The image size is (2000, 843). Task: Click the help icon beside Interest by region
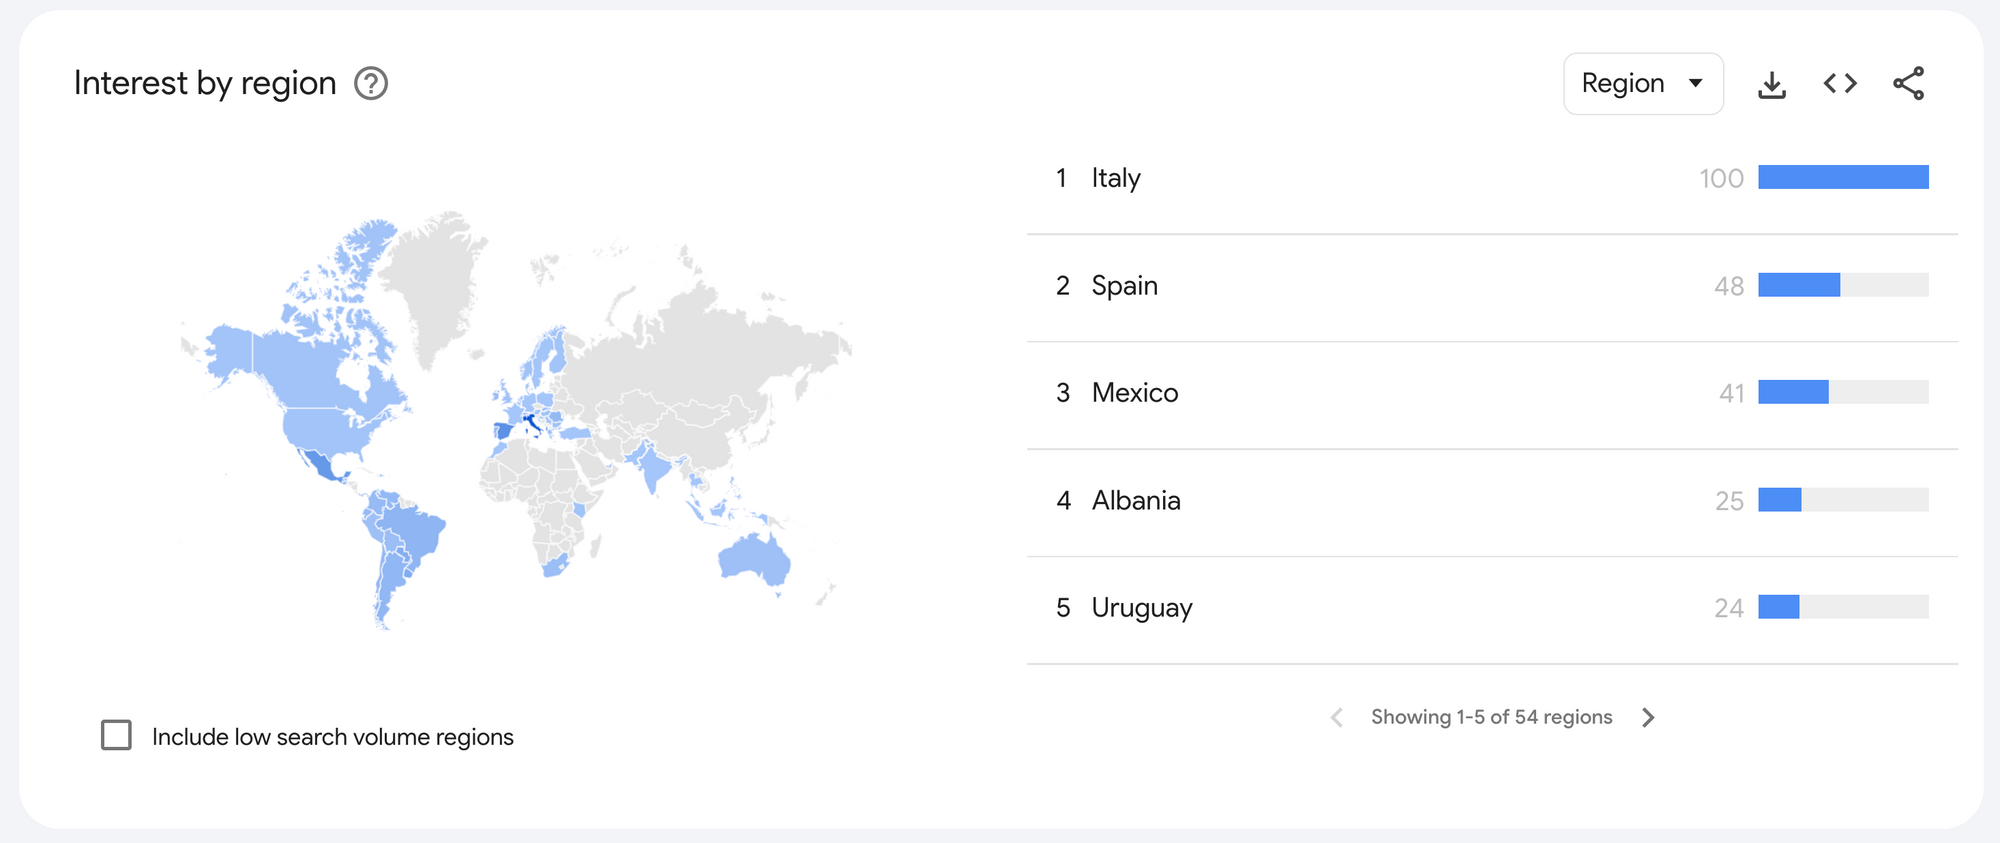[x=371, y=83]
